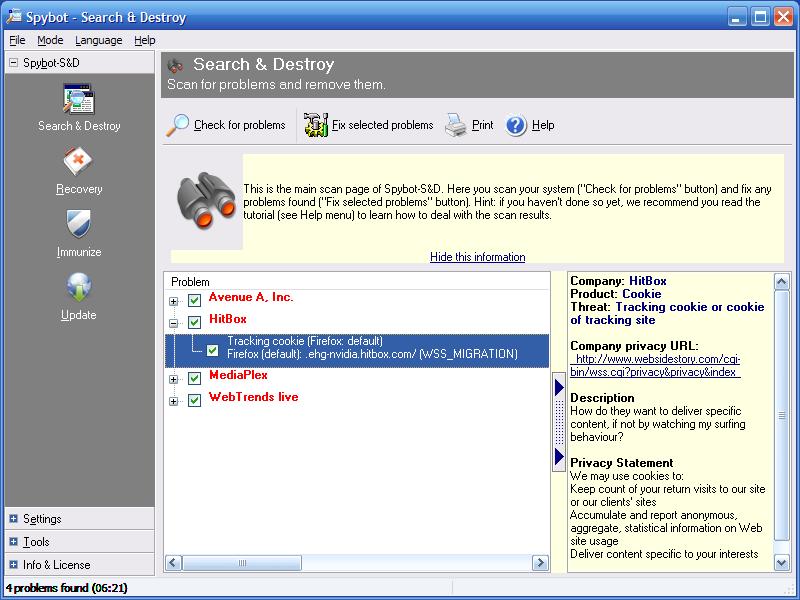Uncheck the Avenue A, Inc. checkbox
Viewport: 800px width, 600px height.
tap(194, 300)
